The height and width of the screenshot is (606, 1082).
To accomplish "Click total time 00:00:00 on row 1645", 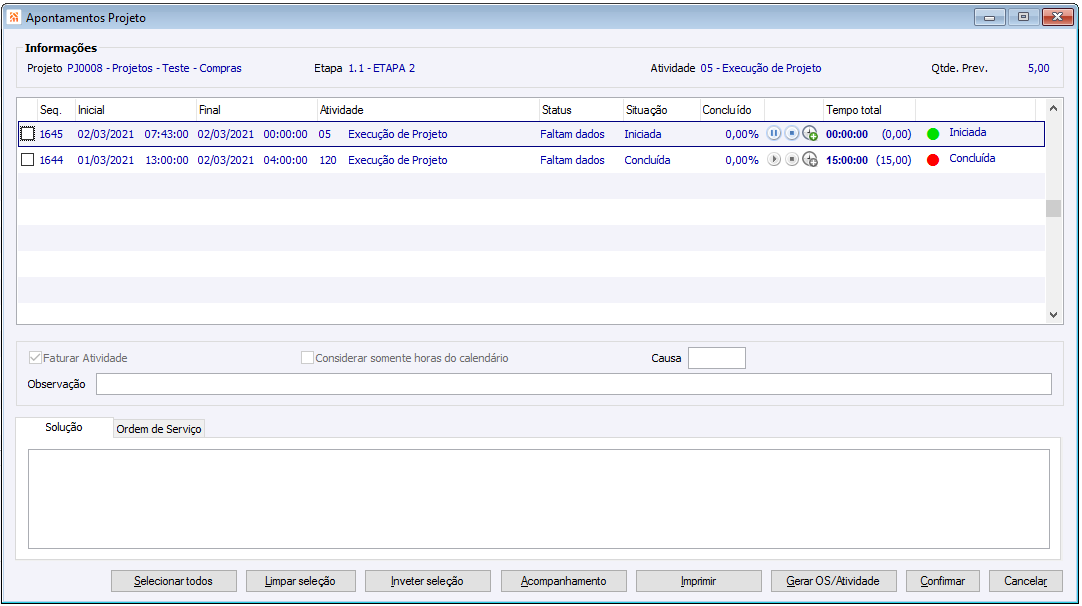I will (847, 134).
